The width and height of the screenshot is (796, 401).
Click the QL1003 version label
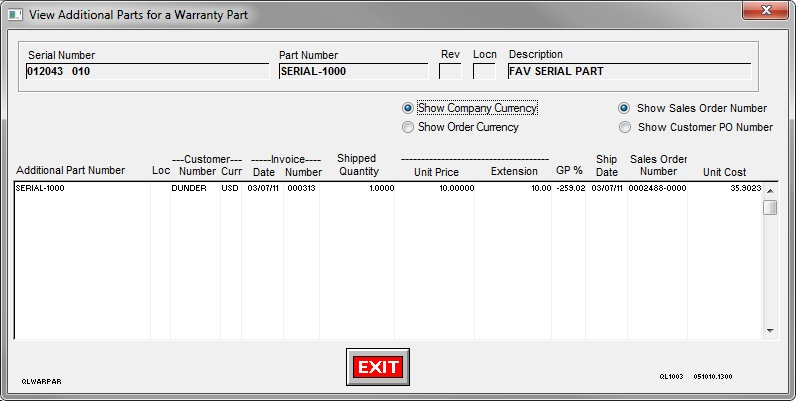(671, 377)
